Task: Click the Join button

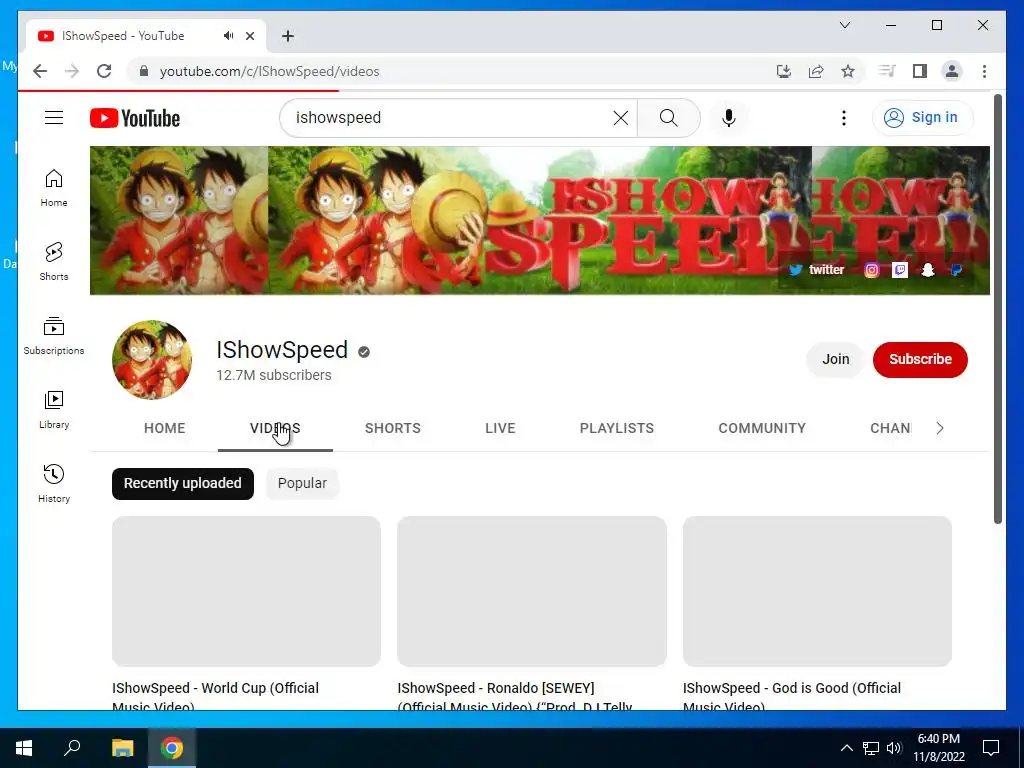Action: (836, 359)
